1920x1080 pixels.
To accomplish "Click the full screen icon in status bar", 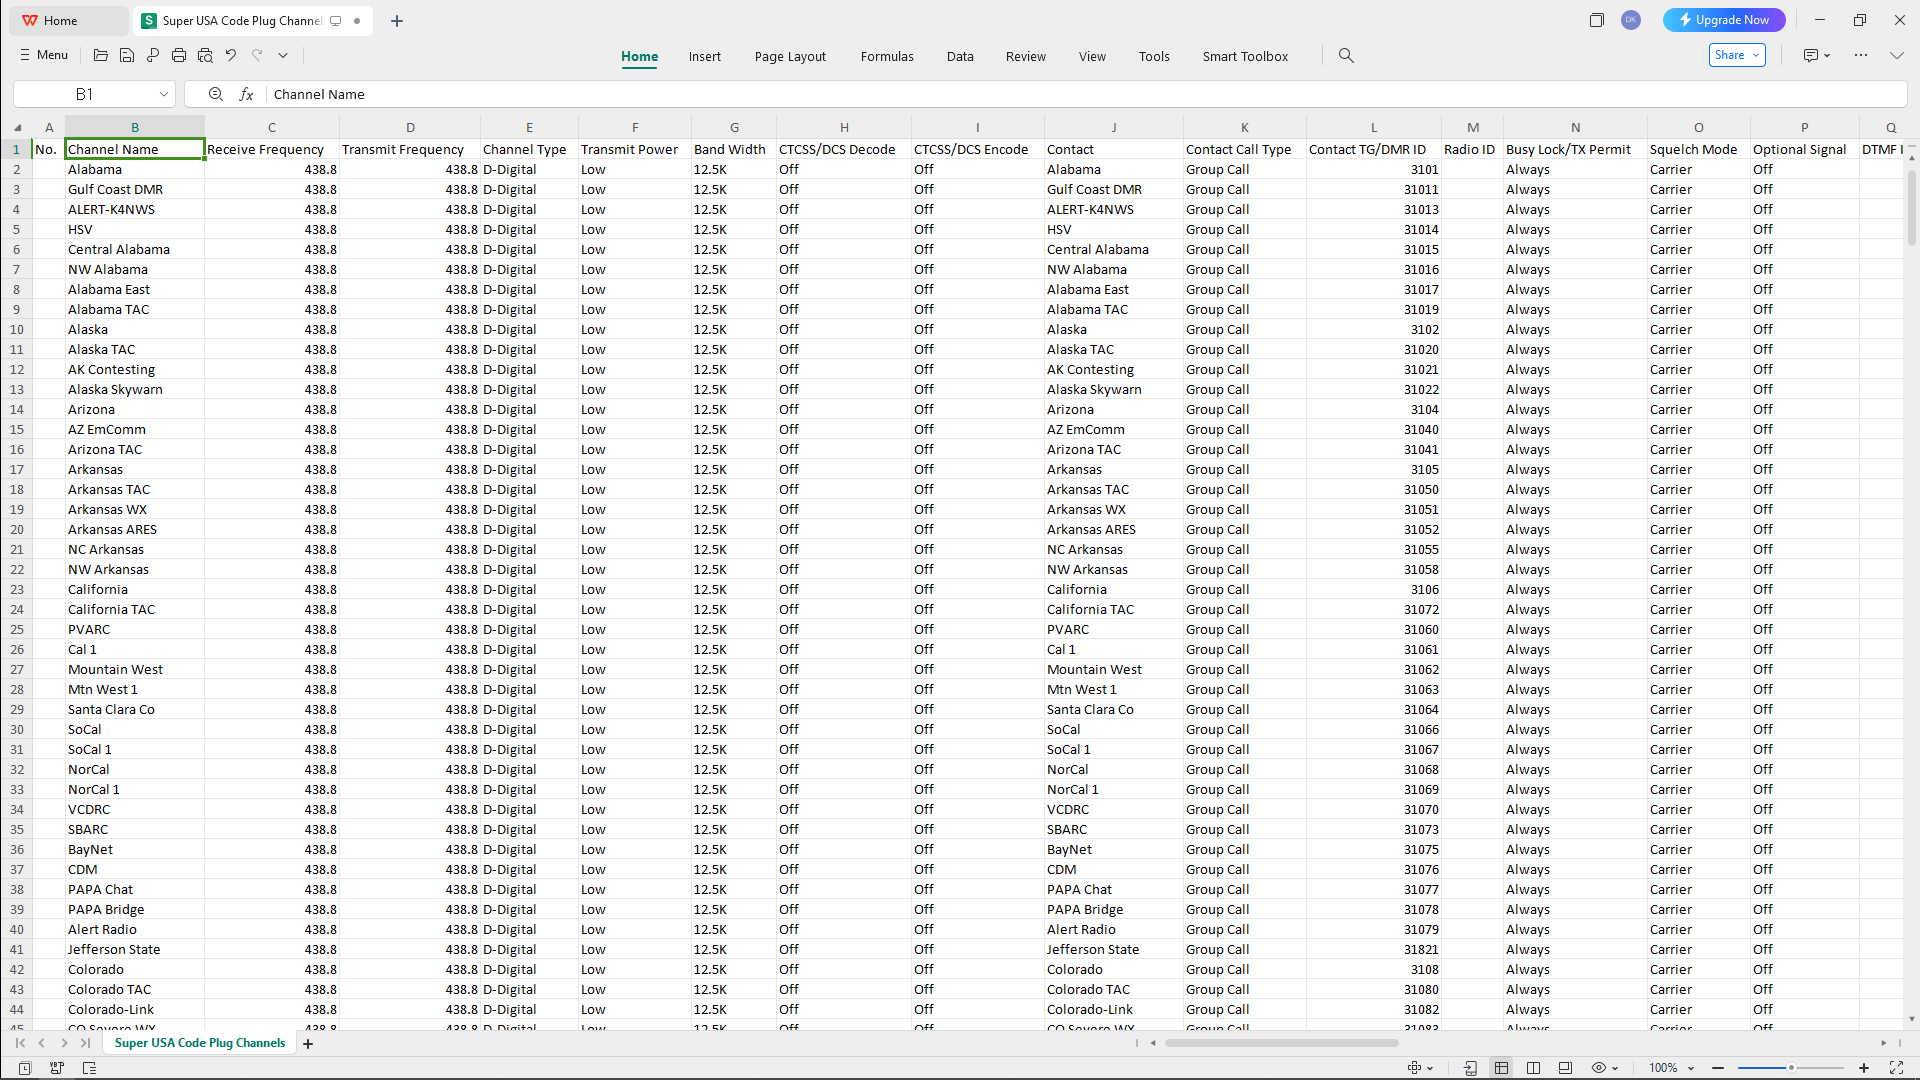I will click(1896, 1068).
